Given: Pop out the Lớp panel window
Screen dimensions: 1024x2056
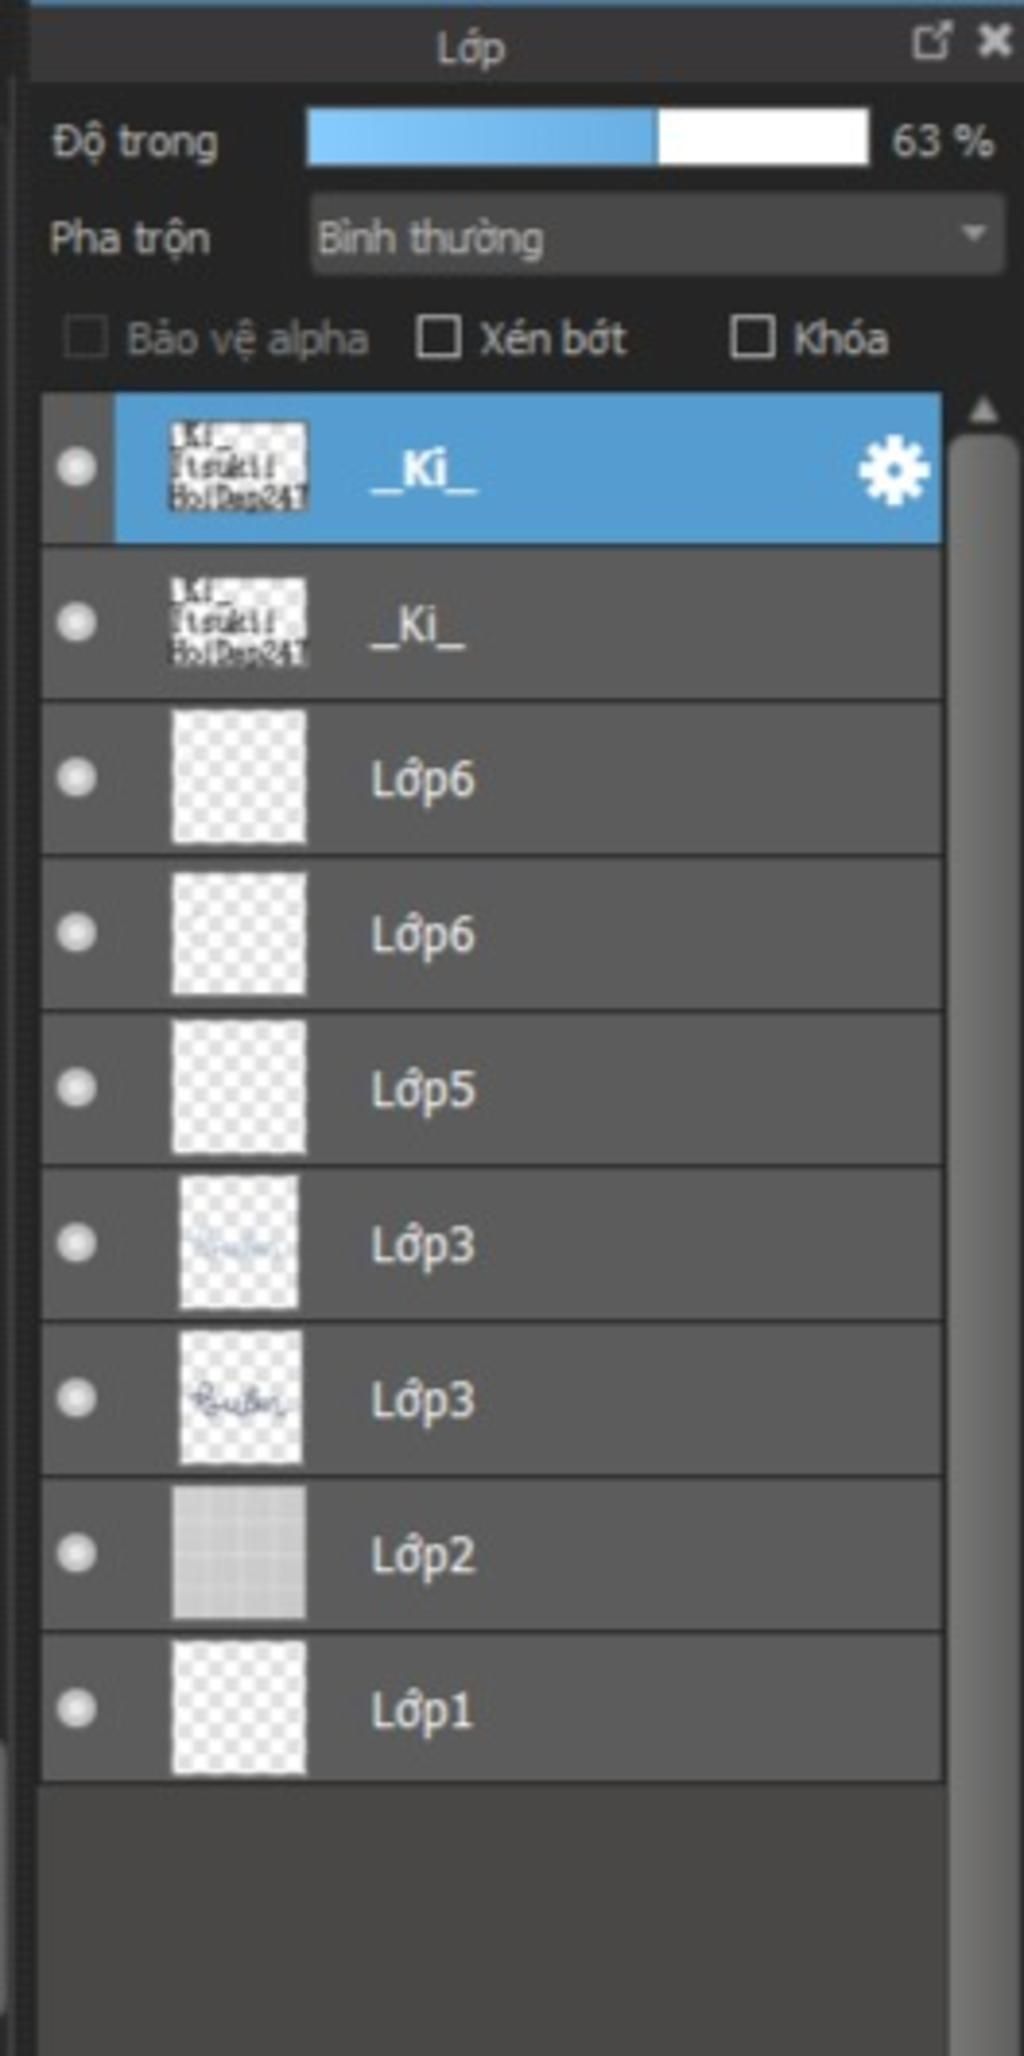Looking at the screenshot, I should click(930, 42).
